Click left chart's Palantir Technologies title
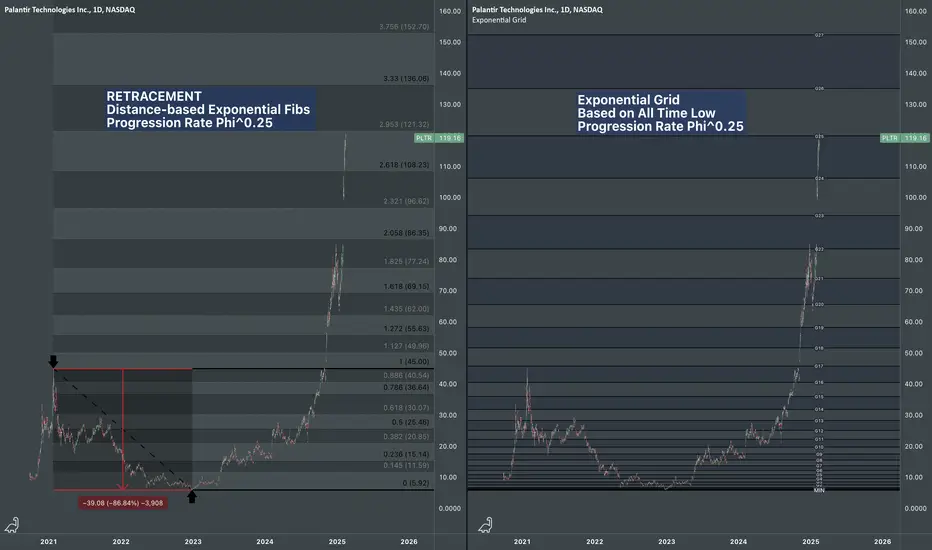Image resolution: width=932 pixels, height=550 pixels. click(70, 10)
